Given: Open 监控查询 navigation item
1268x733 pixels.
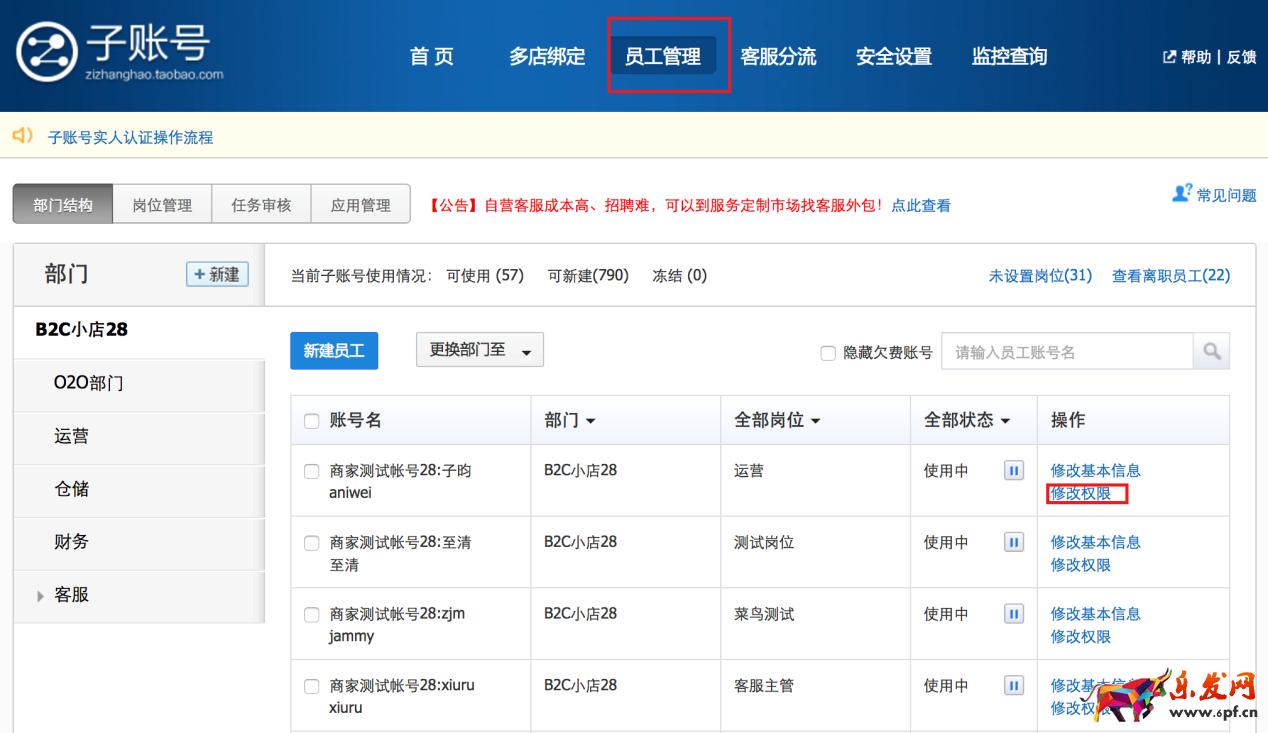Looking at the screenshot, I should click(x=1010, y=56).
